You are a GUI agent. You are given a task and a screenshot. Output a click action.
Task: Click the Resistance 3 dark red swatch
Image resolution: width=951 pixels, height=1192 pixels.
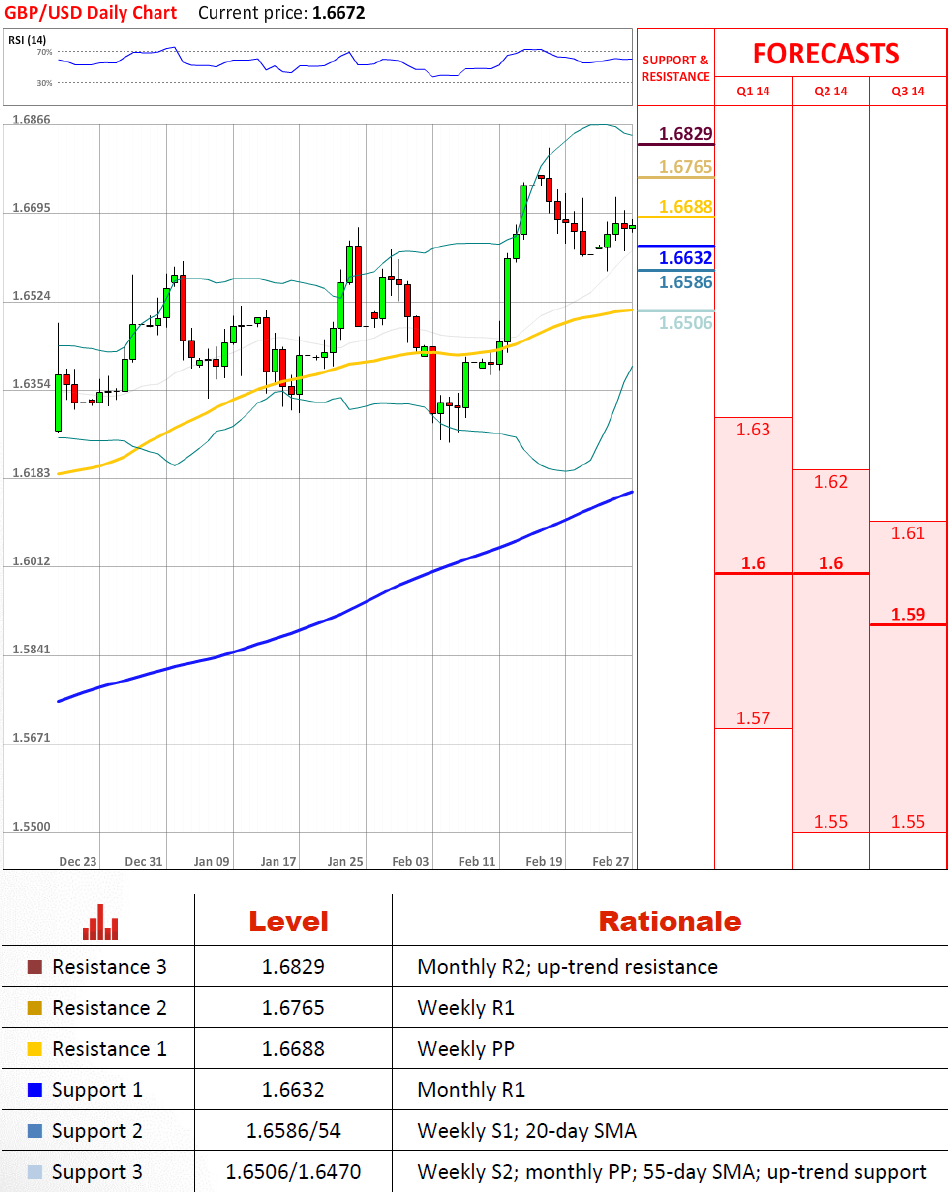tap(35, 967)
